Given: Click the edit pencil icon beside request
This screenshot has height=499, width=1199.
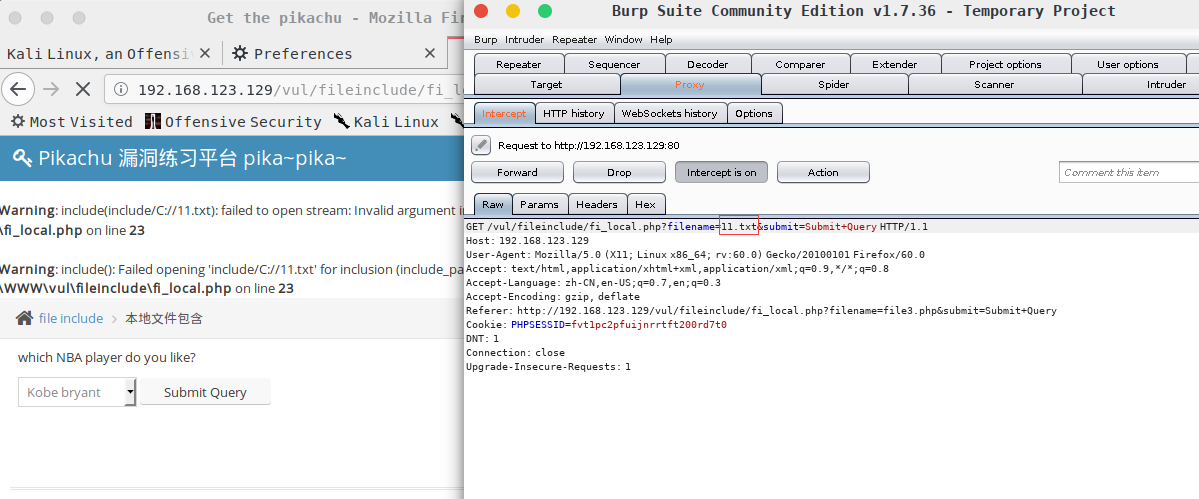Looking at the screenshot, I should pos(480,144).
